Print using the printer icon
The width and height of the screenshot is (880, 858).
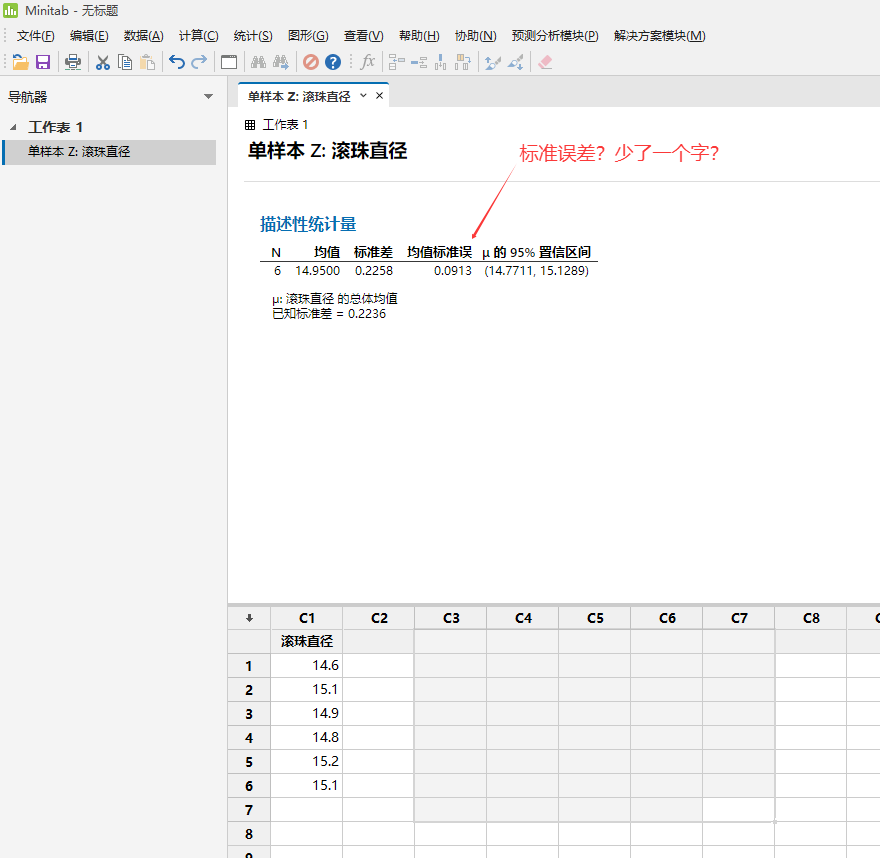[x=73, y=62]
